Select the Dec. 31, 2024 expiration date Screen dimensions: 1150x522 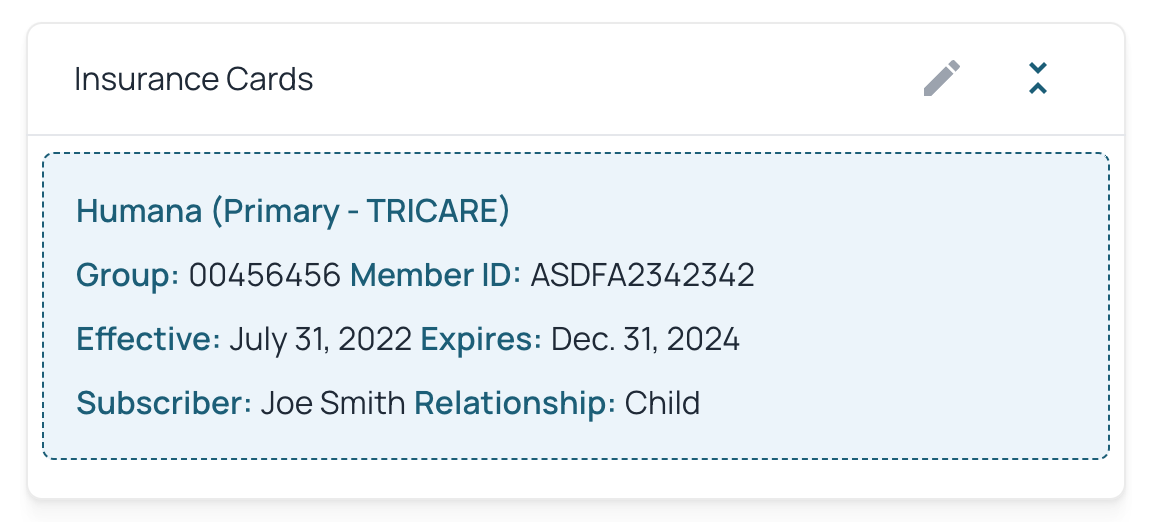pyautogui.click(x=645, y=339)
